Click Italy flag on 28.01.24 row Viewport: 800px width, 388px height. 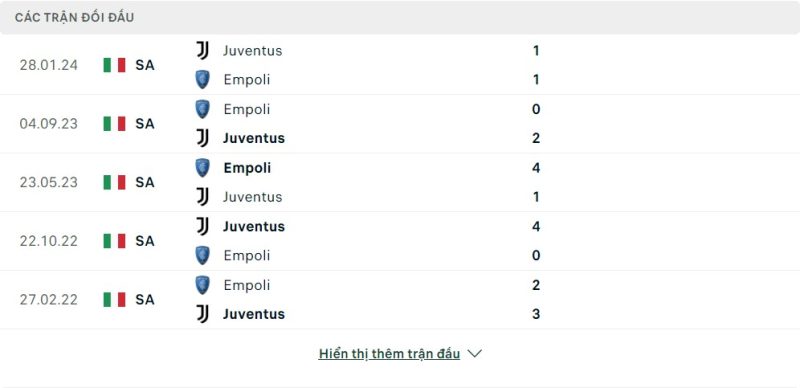(114, 65)
